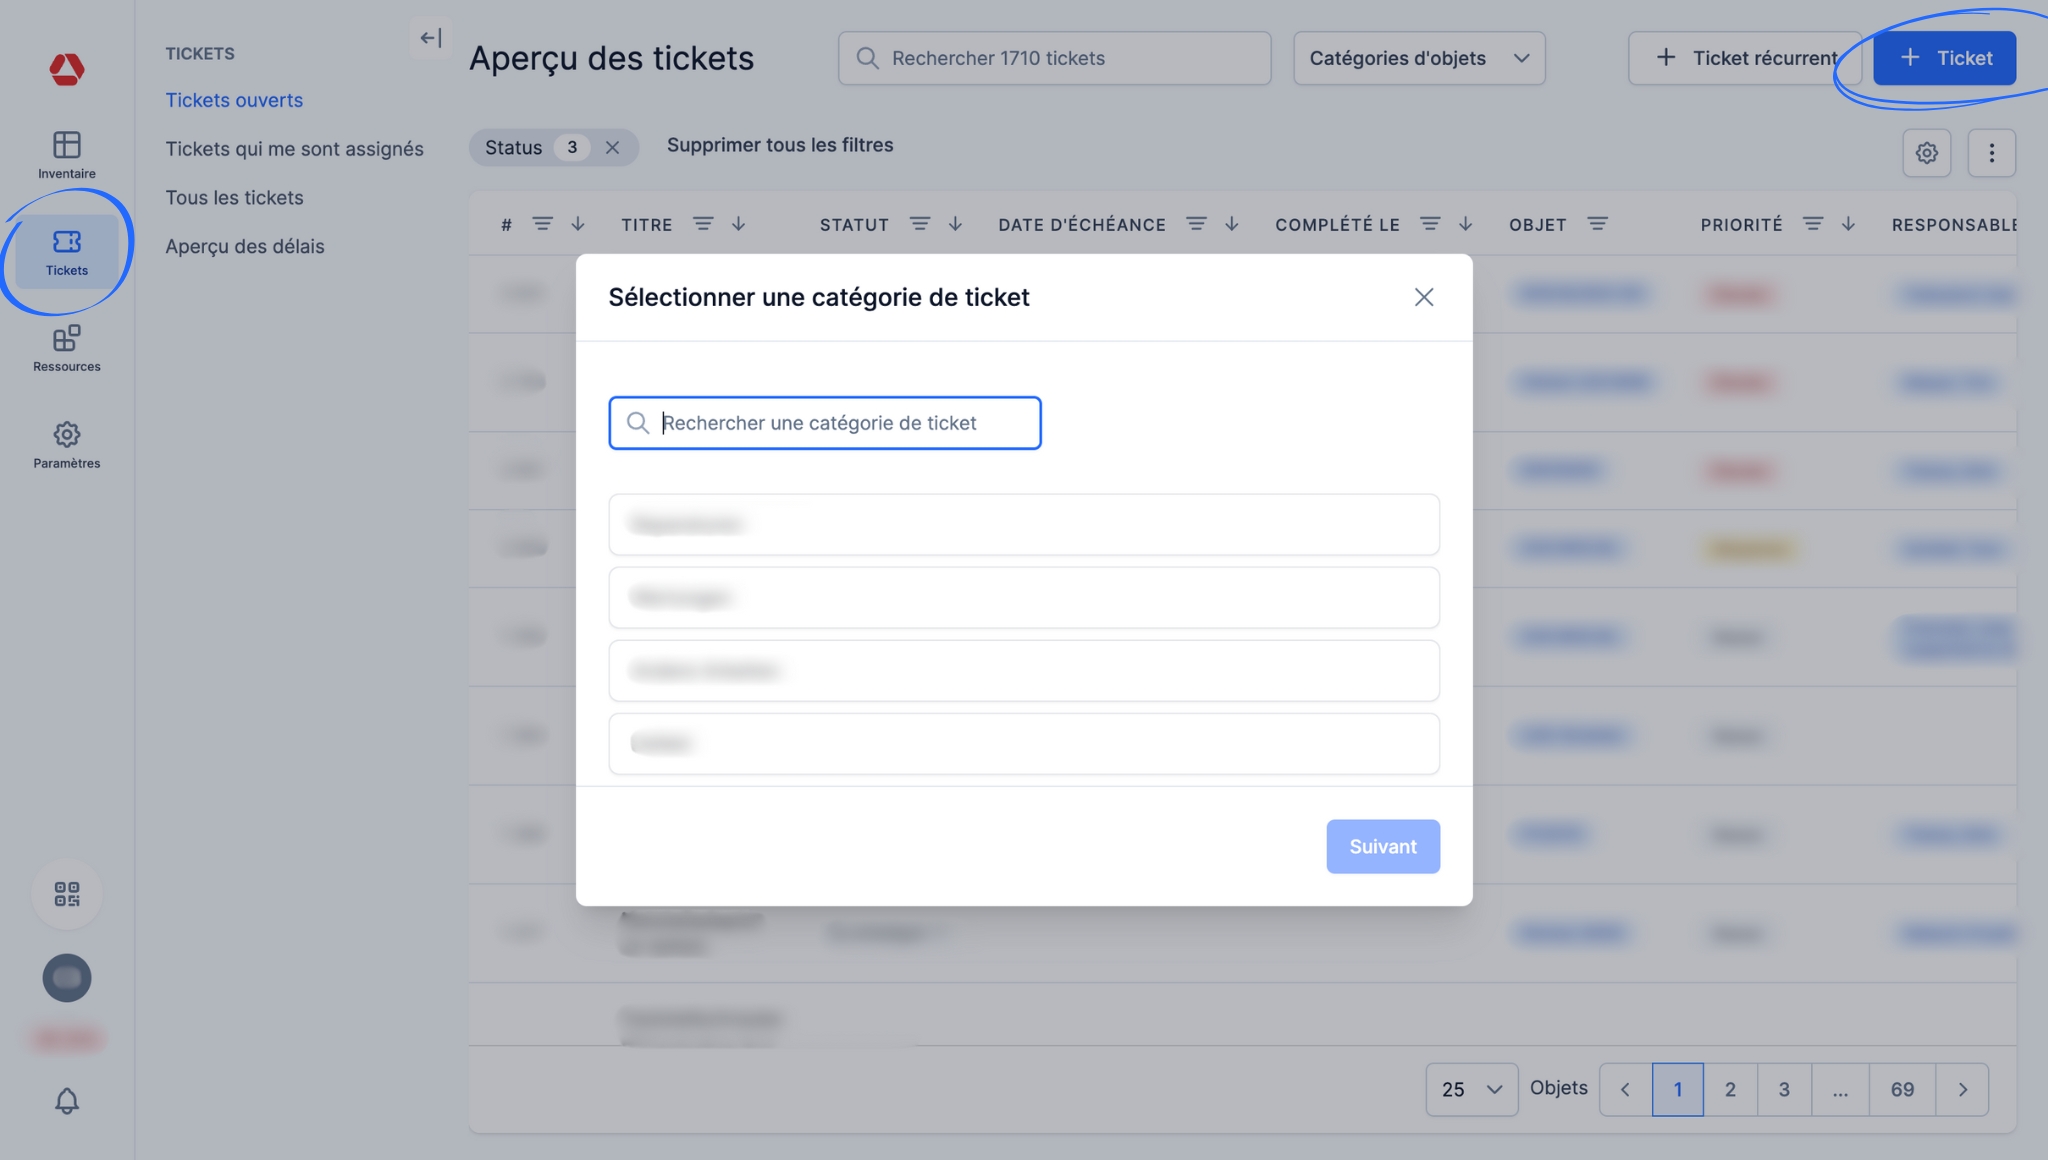Collapse the tickets side panel

[x=431, y=38]
